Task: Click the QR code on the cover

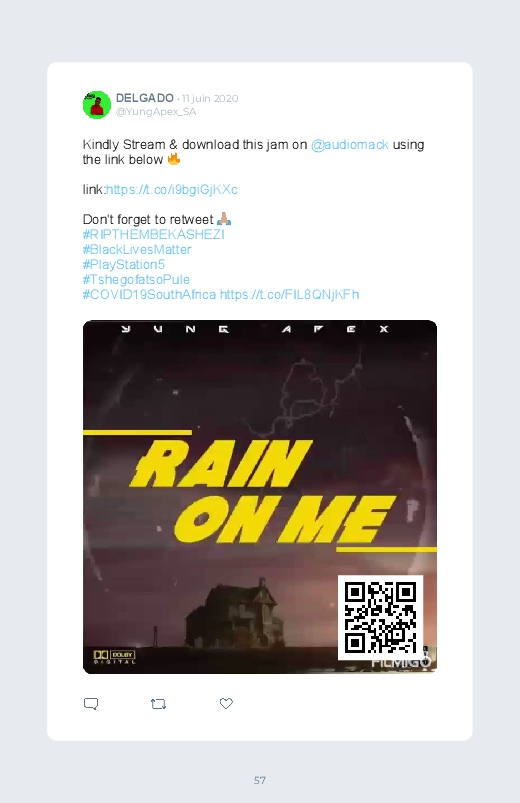Action: coord(380,618)
